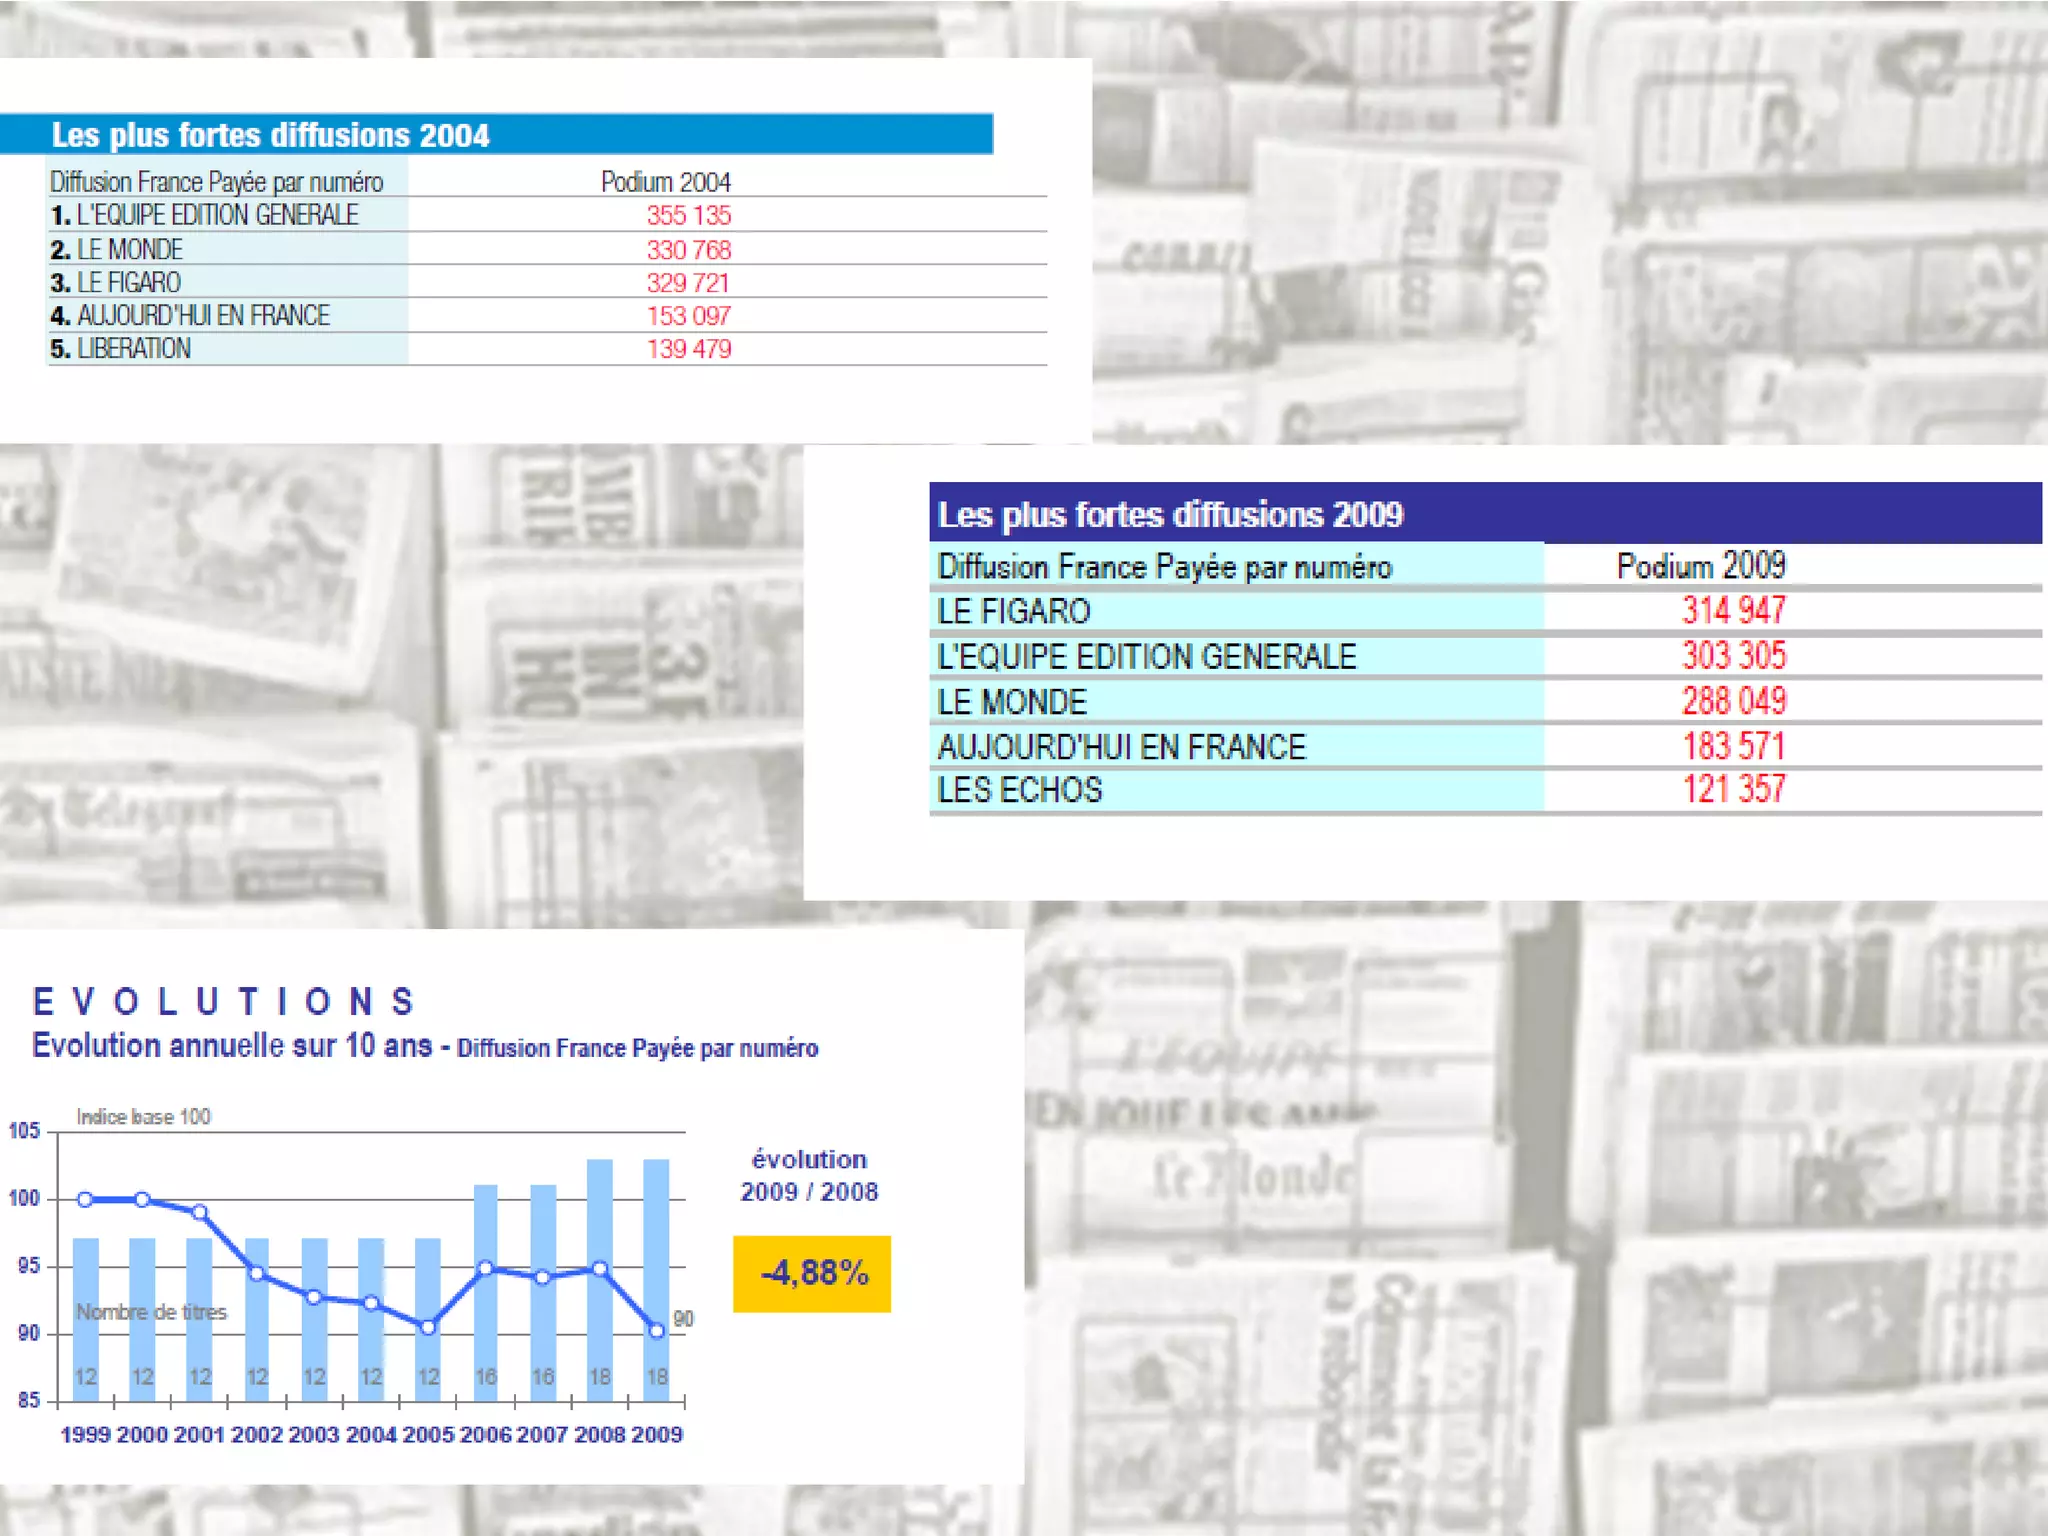The width and height of the screenshot is (2048, 1536).
Task: Click the 314 947 figure
Action: (1733, 610)
